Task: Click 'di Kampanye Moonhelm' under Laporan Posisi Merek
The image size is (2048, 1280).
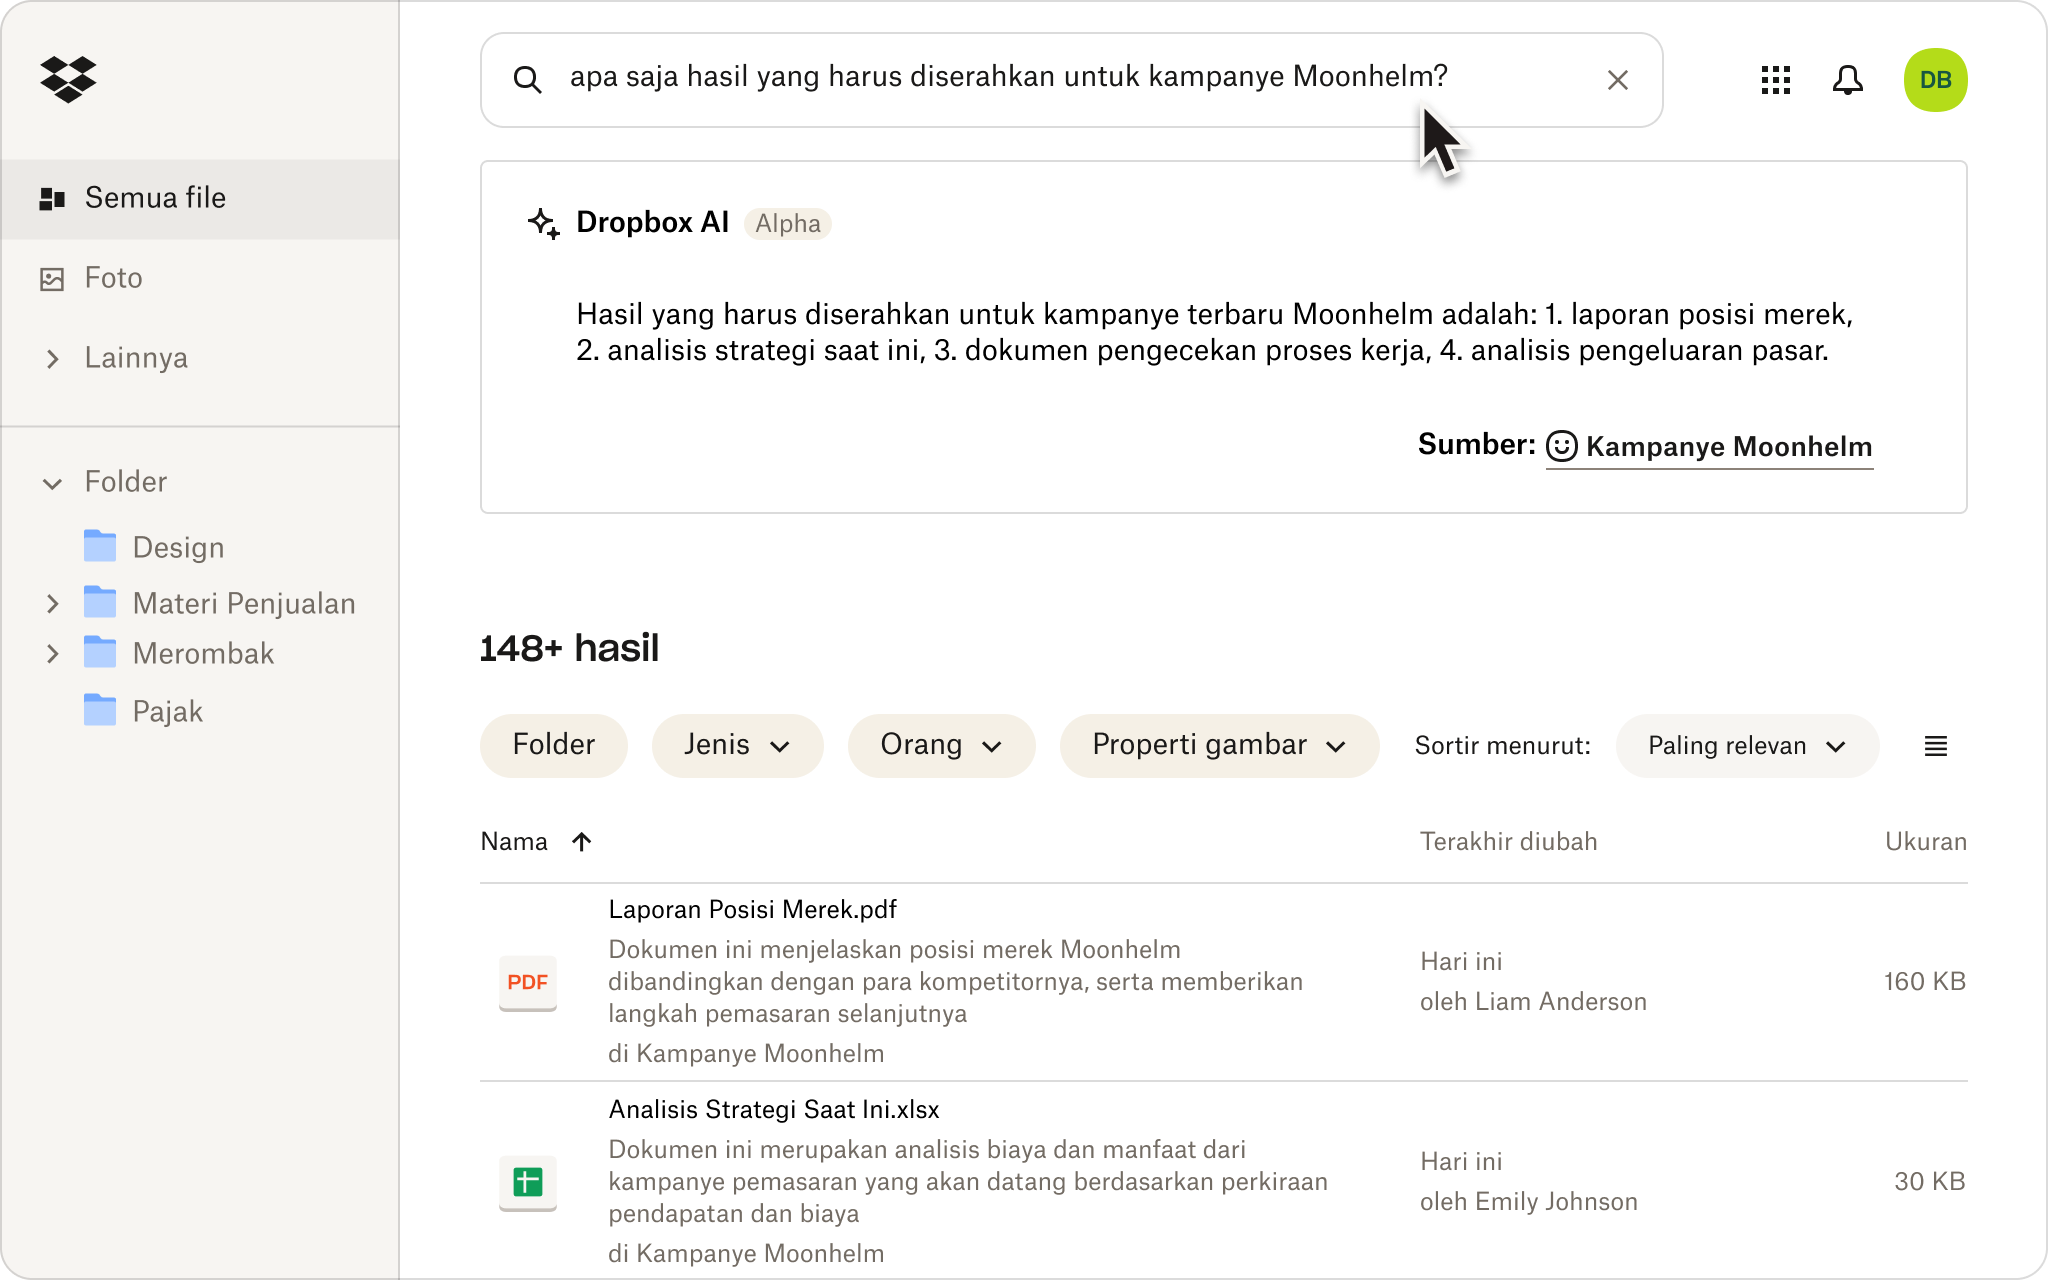Action: point(746,1053)
